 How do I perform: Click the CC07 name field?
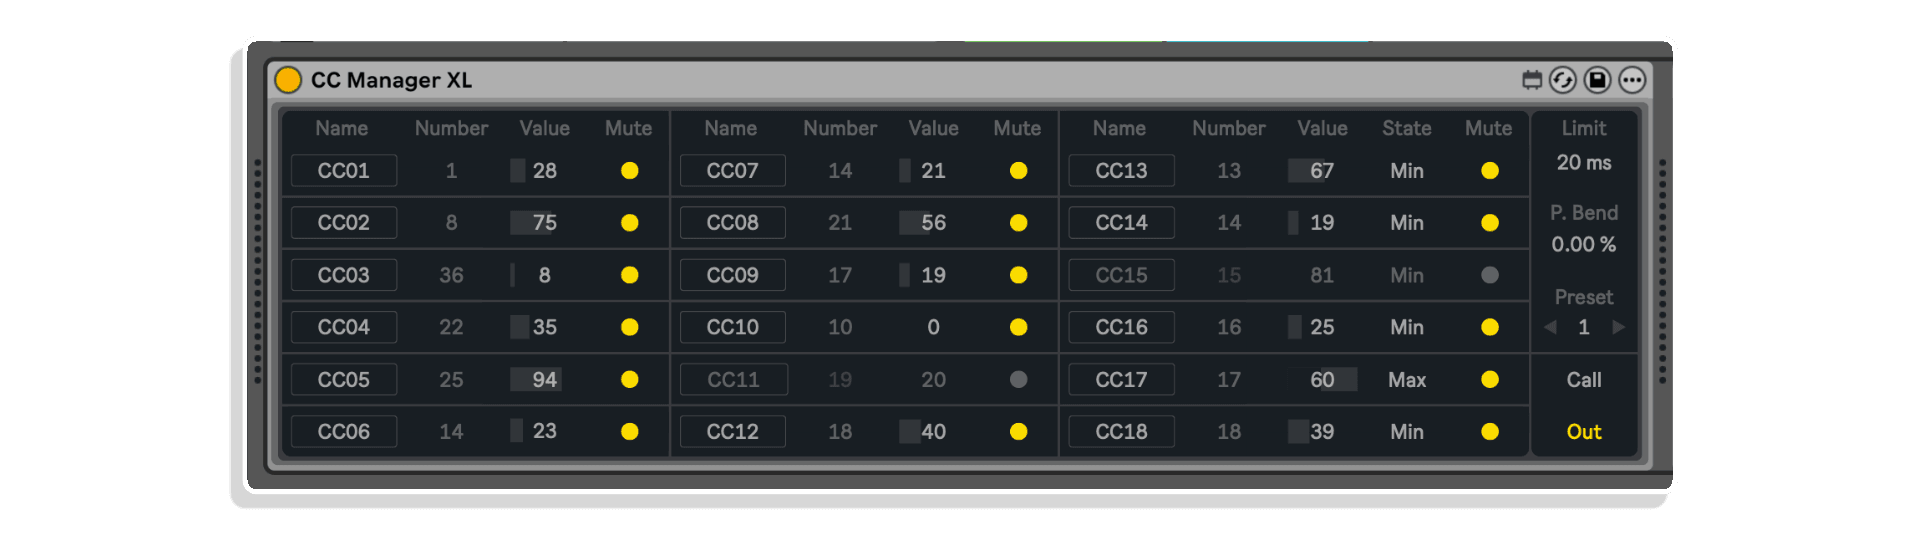[x=733, y=171]
